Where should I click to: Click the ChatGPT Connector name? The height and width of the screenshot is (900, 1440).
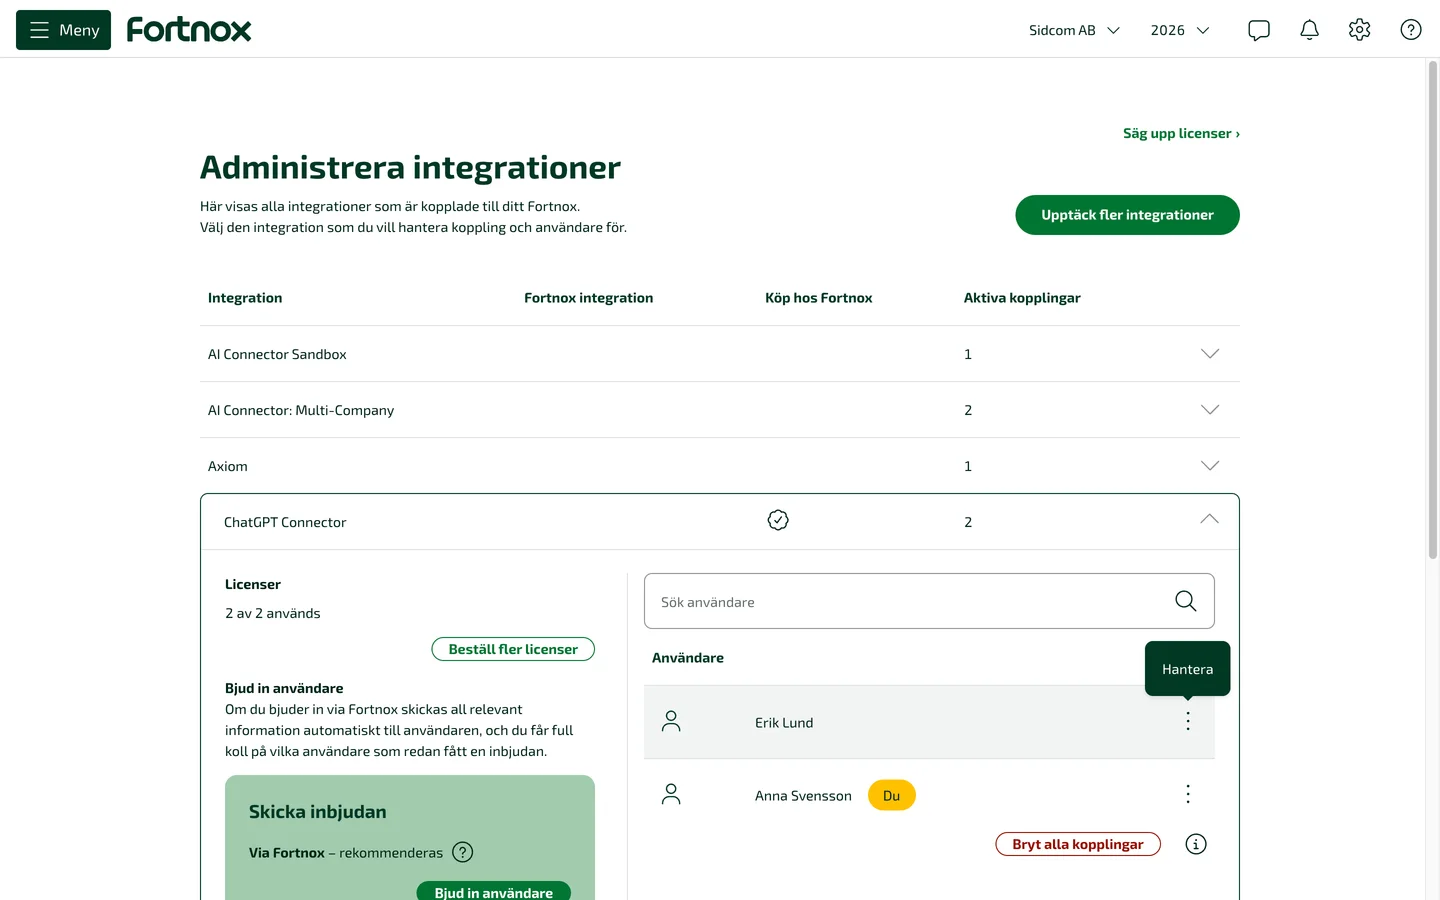[285, 522]
